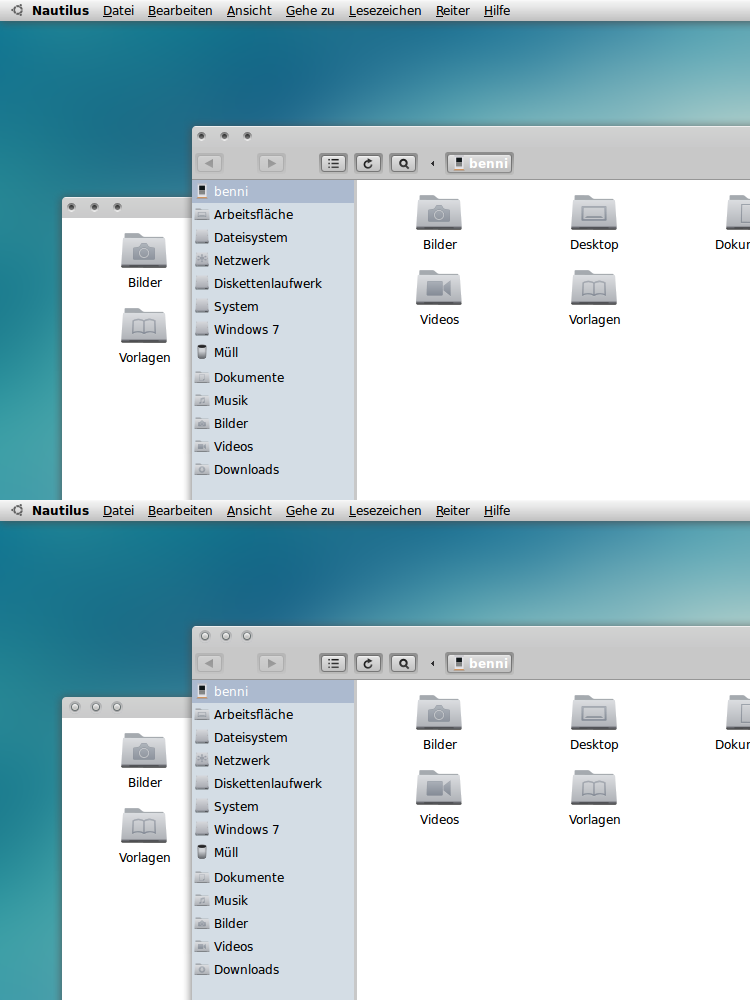Click the Ubuntu logo in upper menu bar
This screenshot has width=750, height=1000.
tap(17, 10)
